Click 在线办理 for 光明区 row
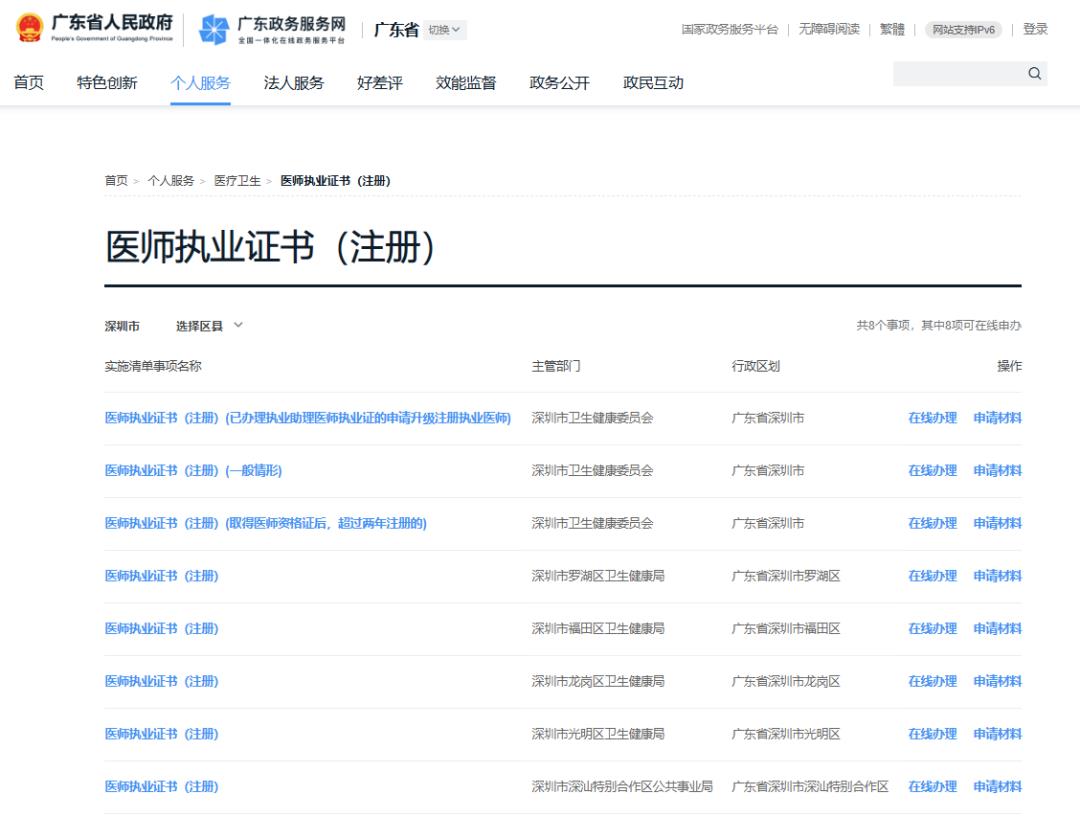 tap(933, 734)
